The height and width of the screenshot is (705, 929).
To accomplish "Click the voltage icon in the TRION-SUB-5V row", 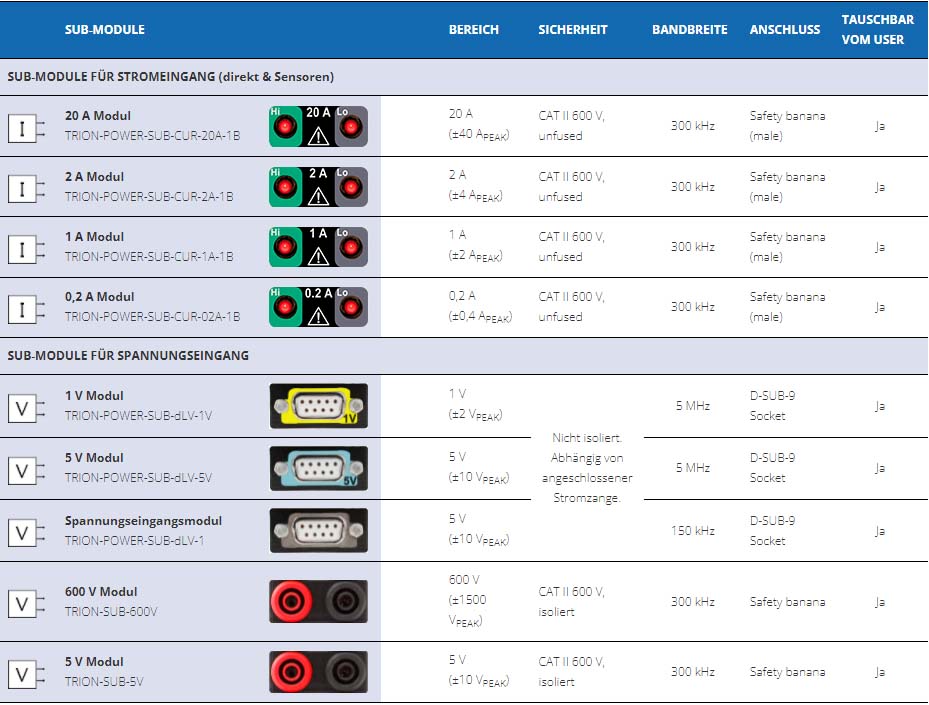I will tap(26, 672).
